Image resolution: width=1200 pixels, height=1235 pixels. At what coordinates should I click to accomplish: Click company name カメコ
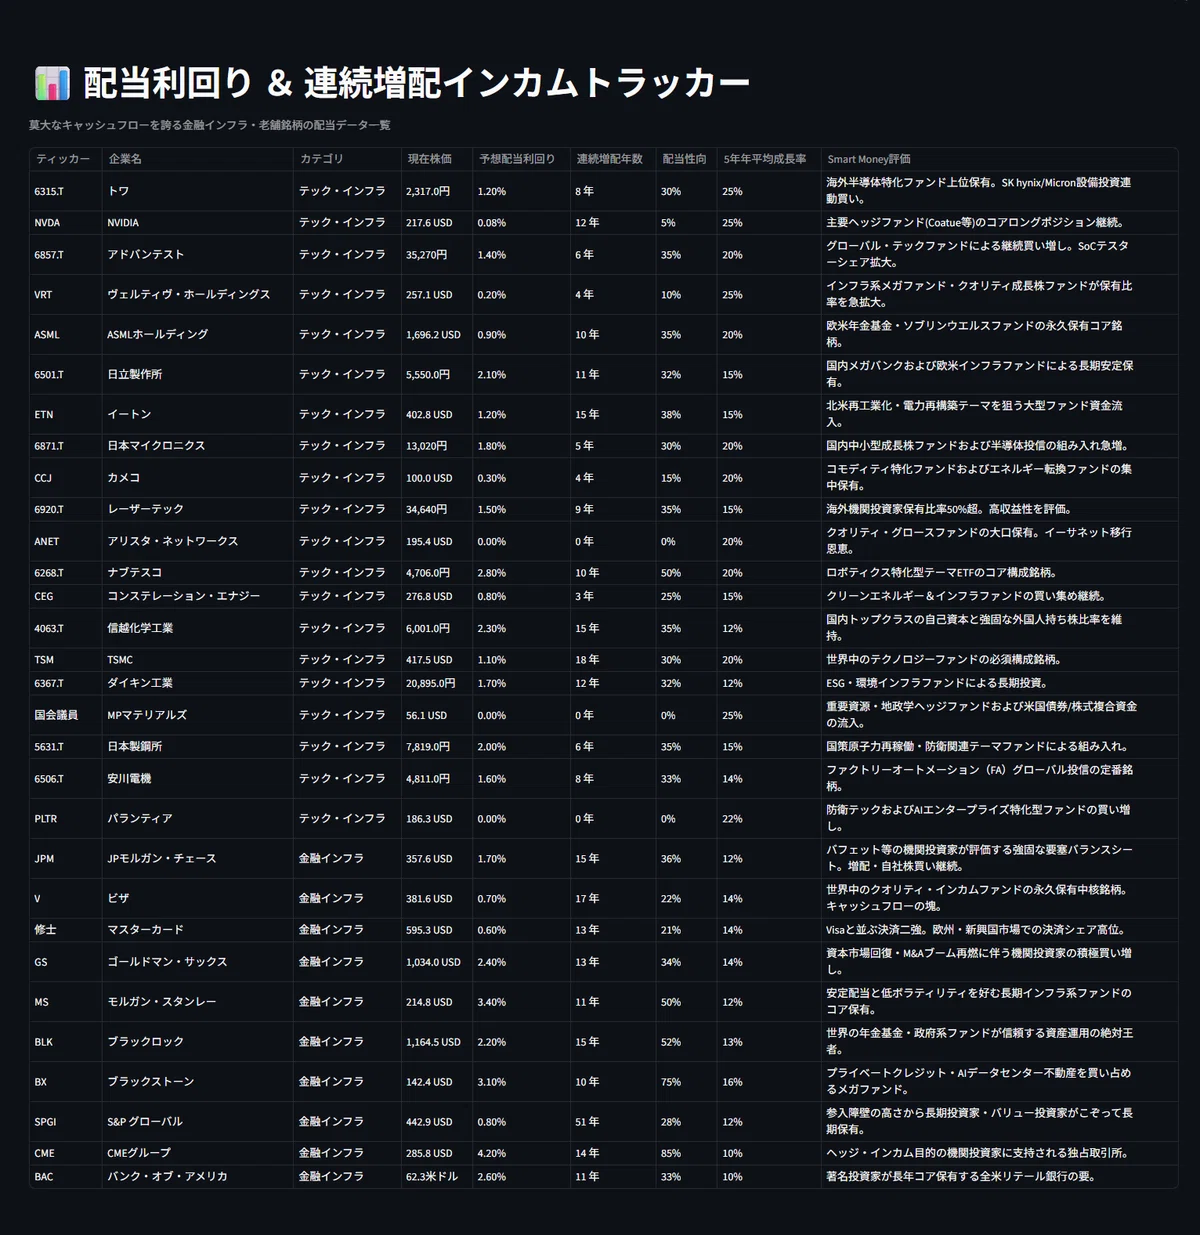[x=198, y=478]
